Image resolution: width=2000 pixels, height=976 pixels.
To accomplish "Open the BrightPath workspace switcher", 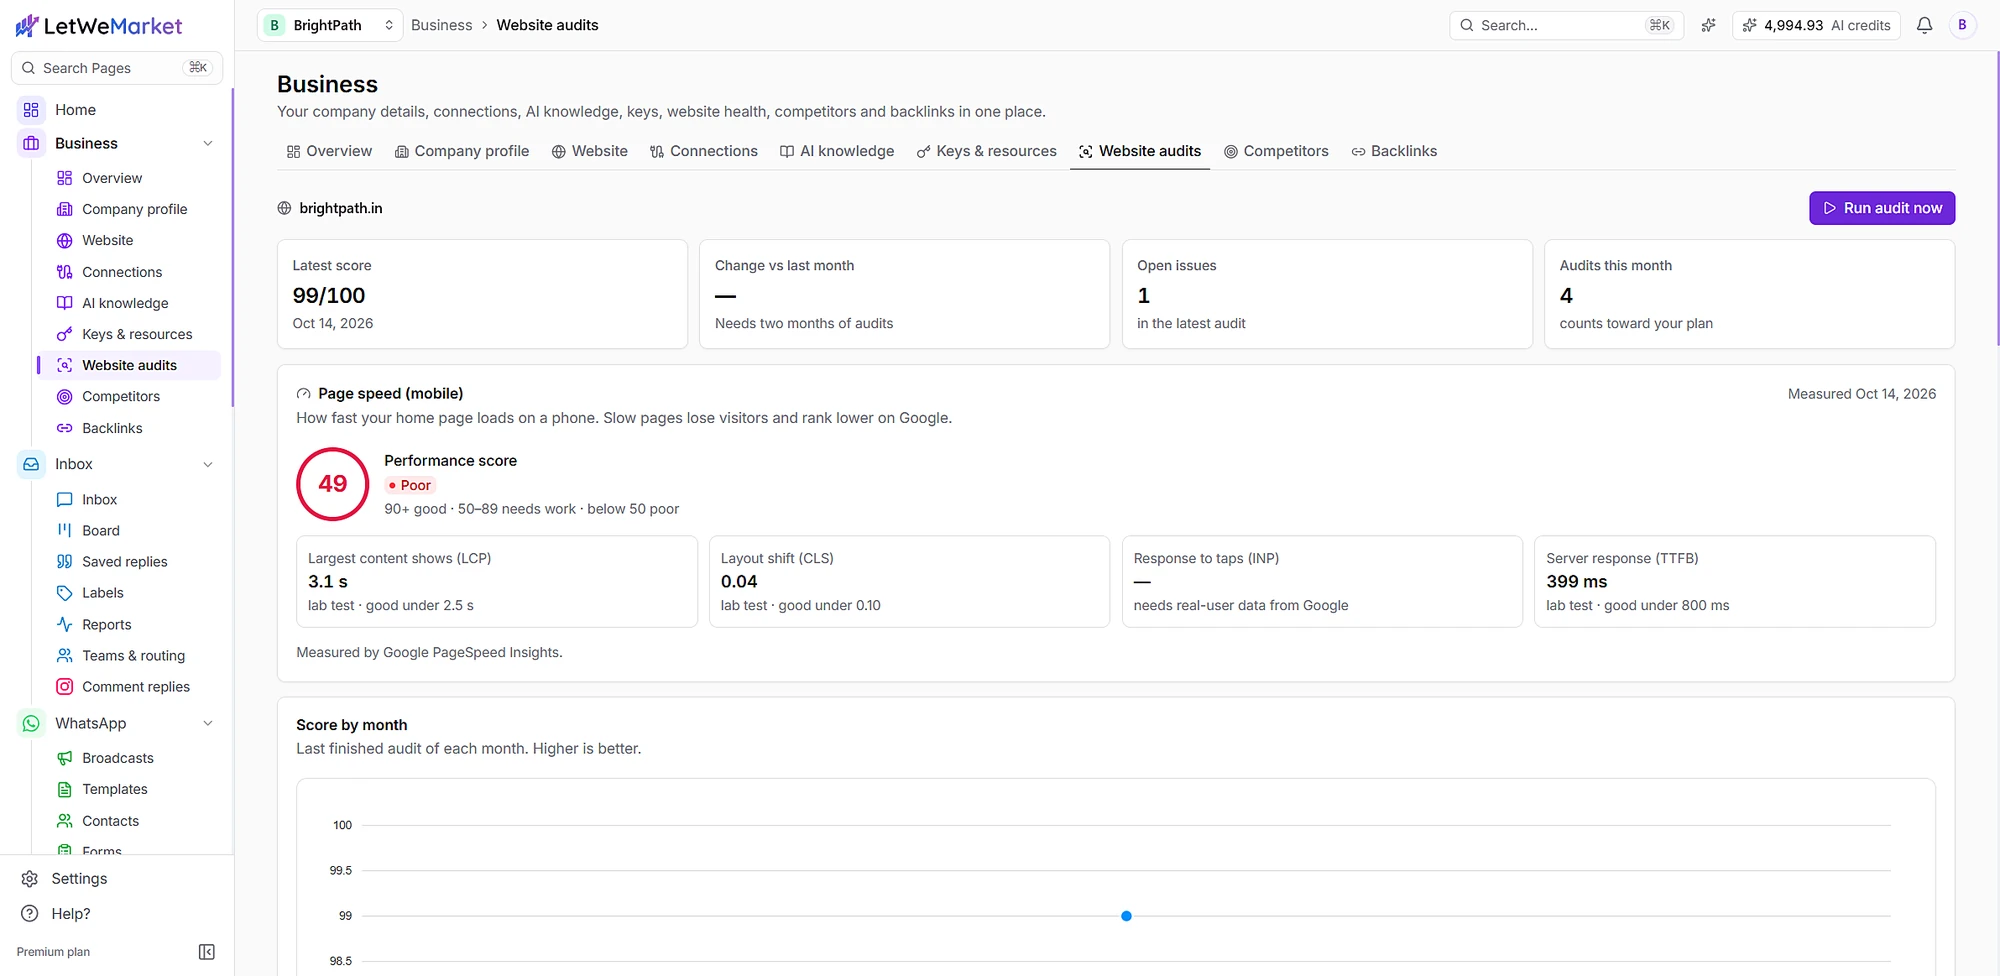I will [330, 25].
